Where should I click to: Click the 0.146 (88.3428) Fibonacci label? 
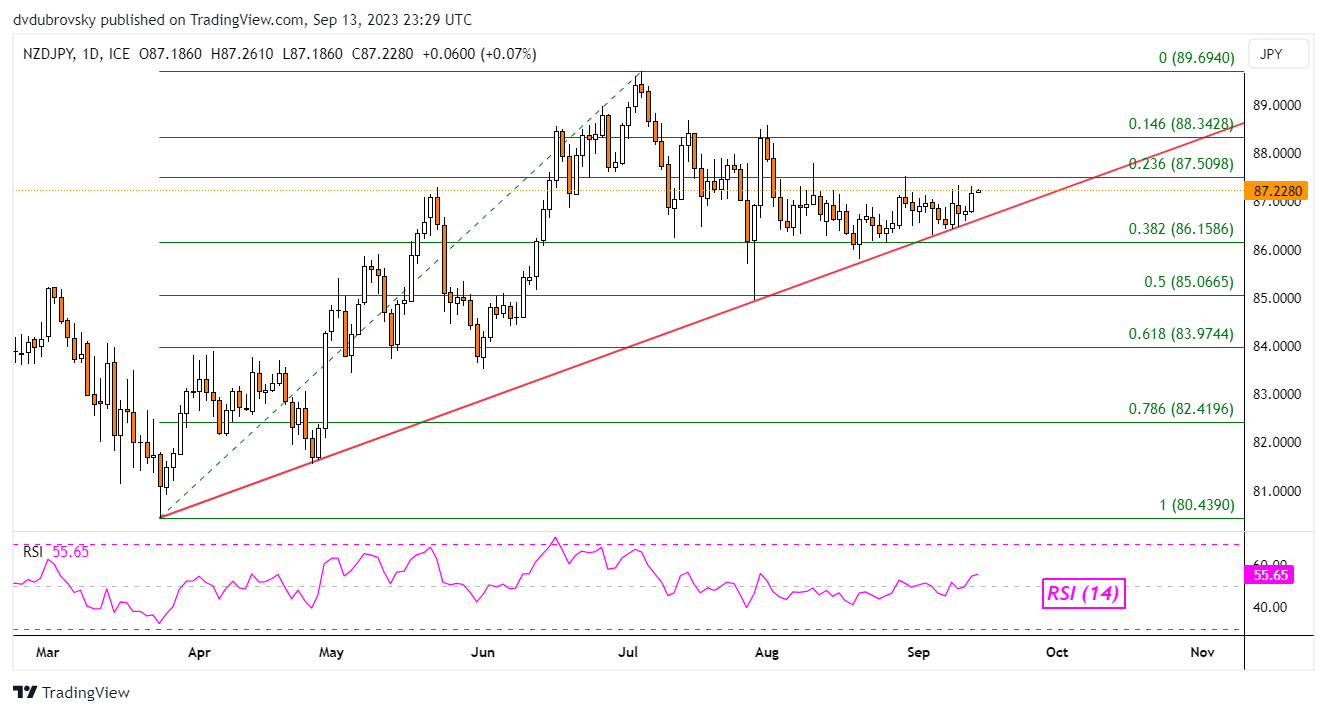(x=1181, y=124)
